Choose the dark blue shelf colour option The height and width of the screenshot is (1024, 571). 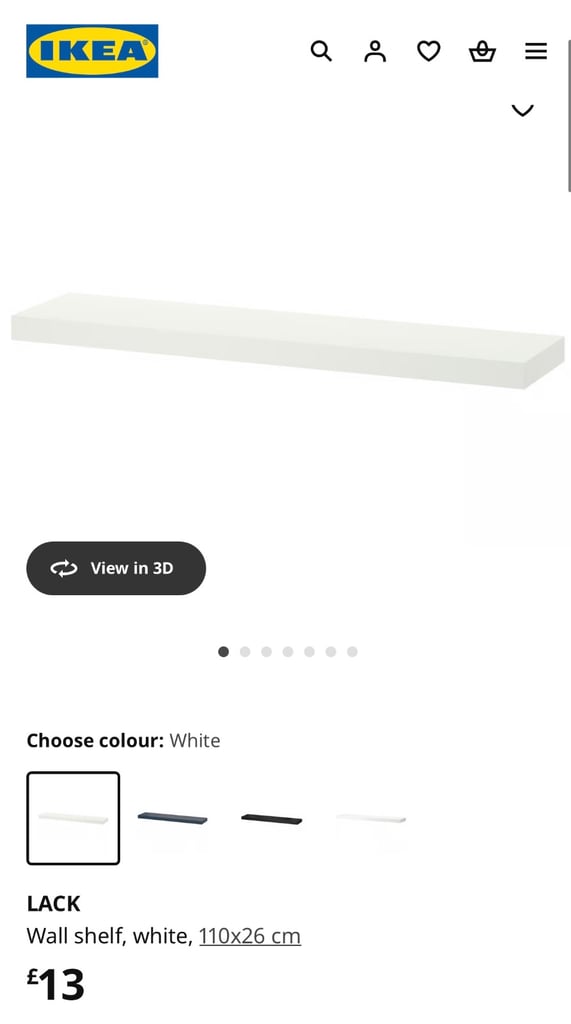[172, 818]
